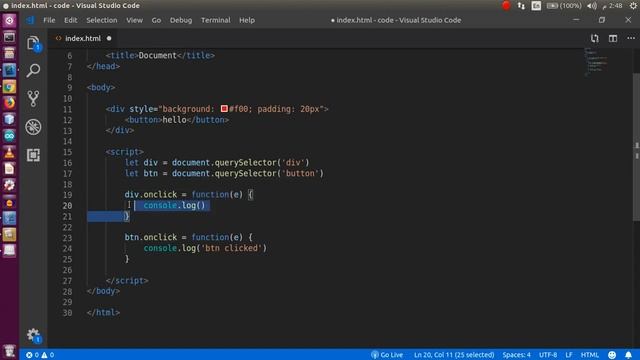Screen dimensions: 640x360
Task: Click the VS Code logo in title bar
Action: click(x=30, y=20)
